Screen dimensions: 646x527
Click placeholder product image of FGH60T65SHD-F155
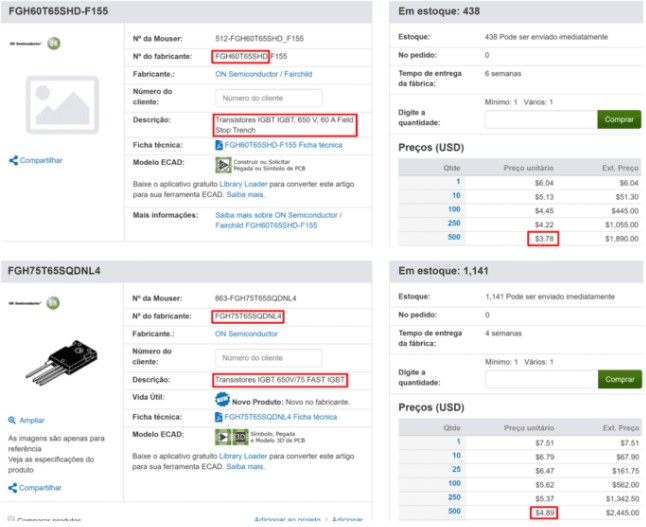click(62, 105)
